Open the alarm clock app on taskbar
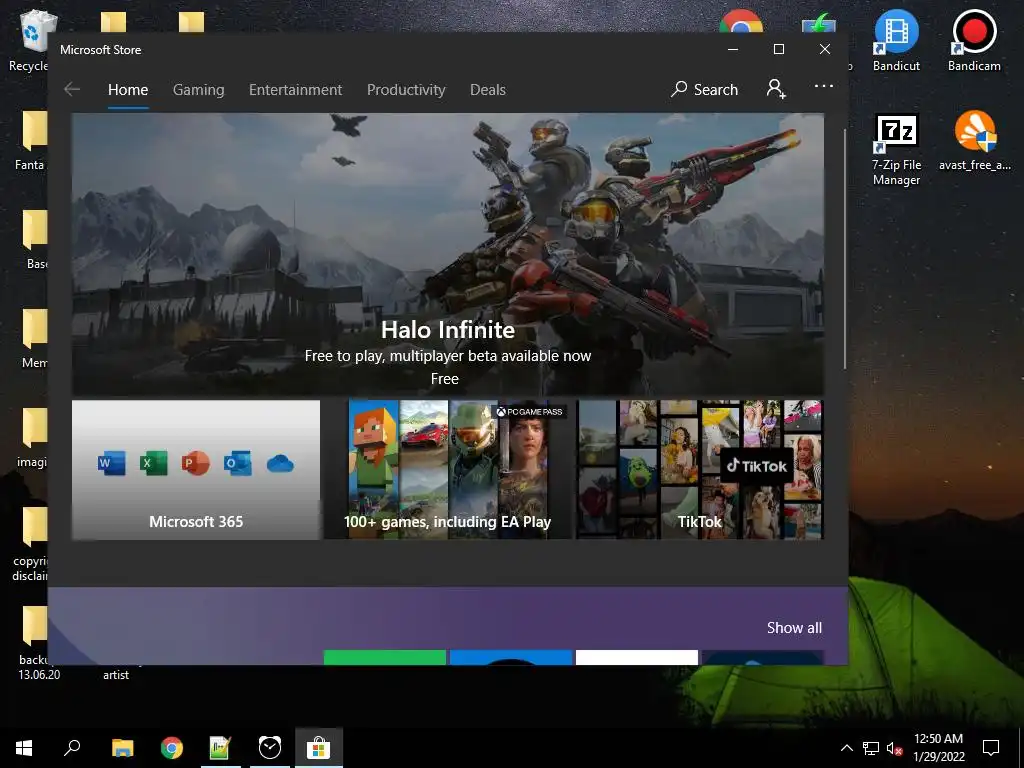Viewport: 1024px width, 768px height. 270,748
